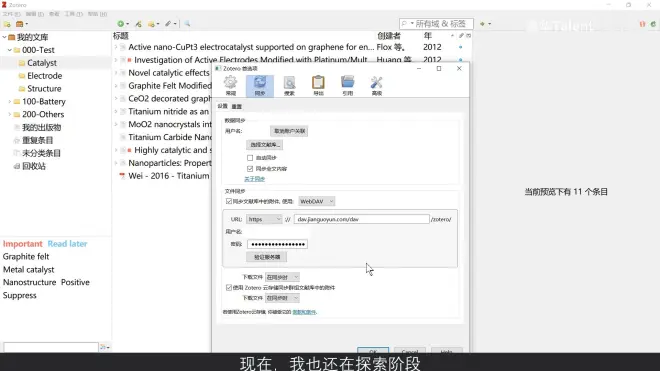Select the Graphite felt tag
Viewport: 660px width, 371px height.
tap(26, 256)
